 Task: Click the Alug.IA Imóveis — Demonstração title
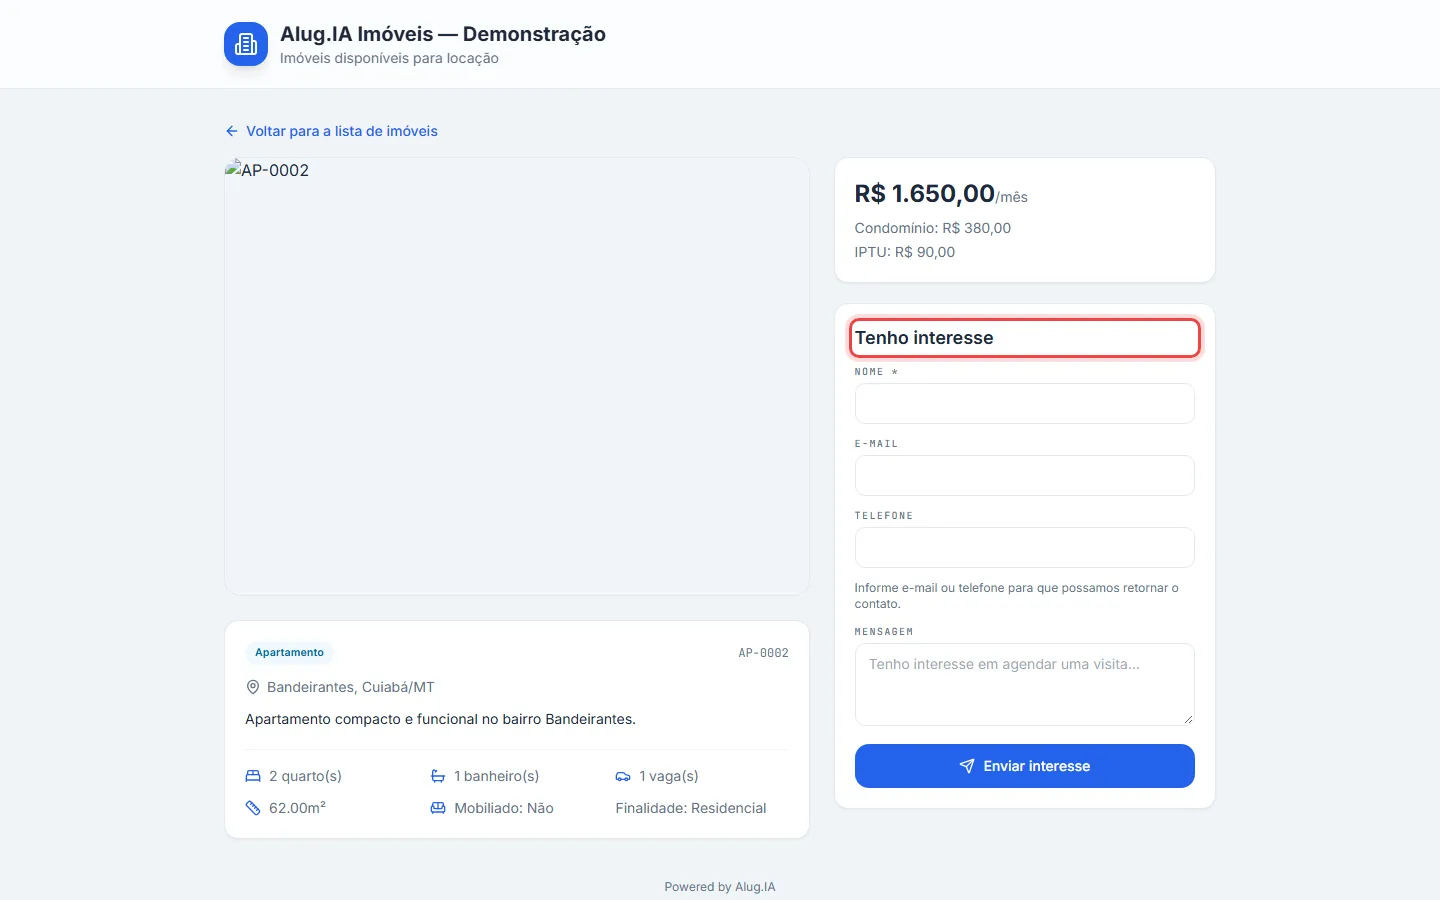(443, 34)
